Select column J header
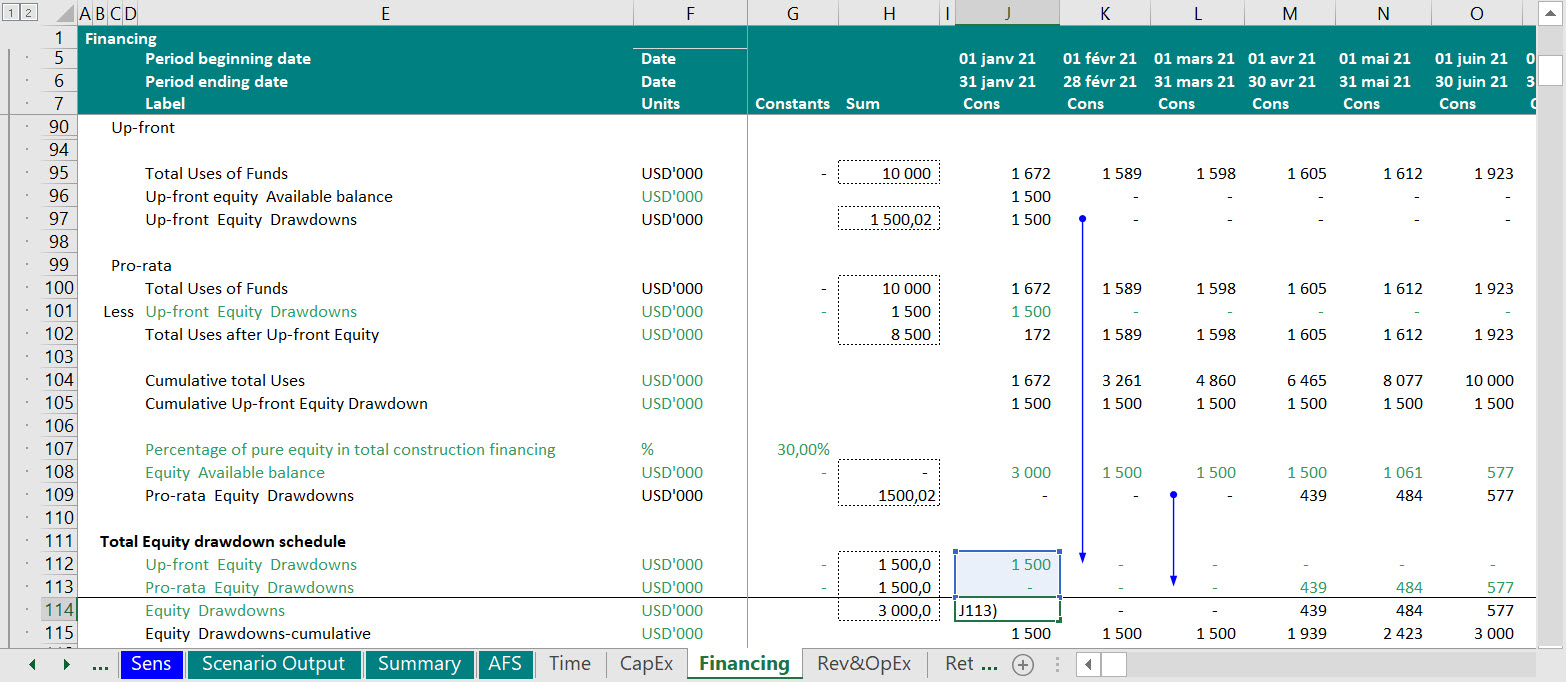The image size is (1566, 682). tap(1007, 13)
